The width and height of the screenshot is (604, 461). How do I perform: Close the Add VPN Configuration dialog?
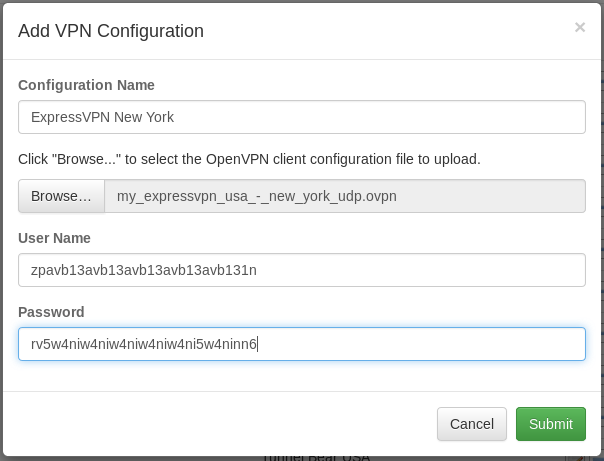tap(579, 28)
